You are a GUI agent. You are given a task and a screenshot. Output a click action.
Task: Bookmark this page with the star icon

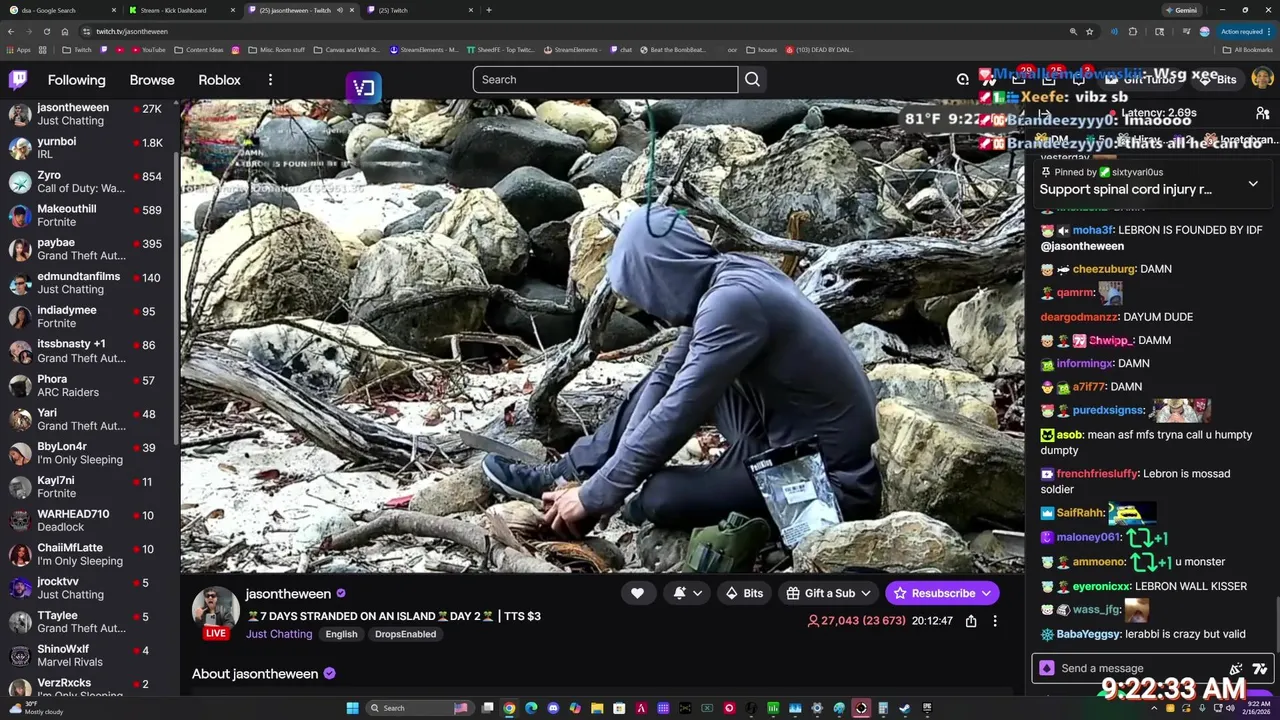point(1089,31)
